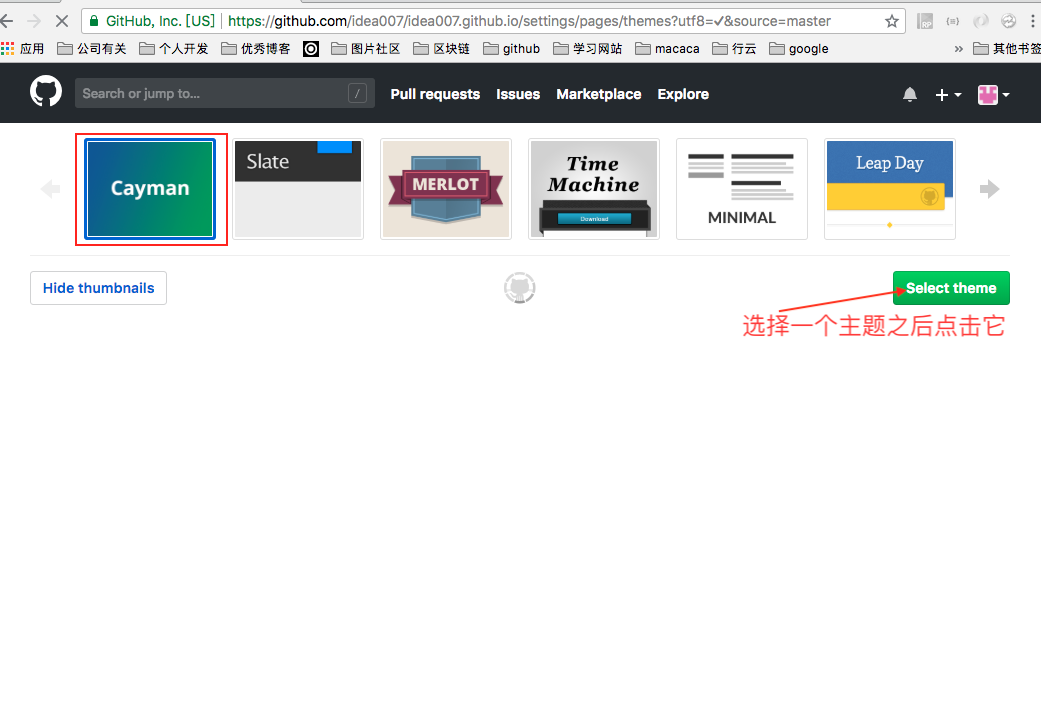Open the 个人开发 bookmark folder
The height and width of the screenshot is (703, 1041).
click(174, 48)
